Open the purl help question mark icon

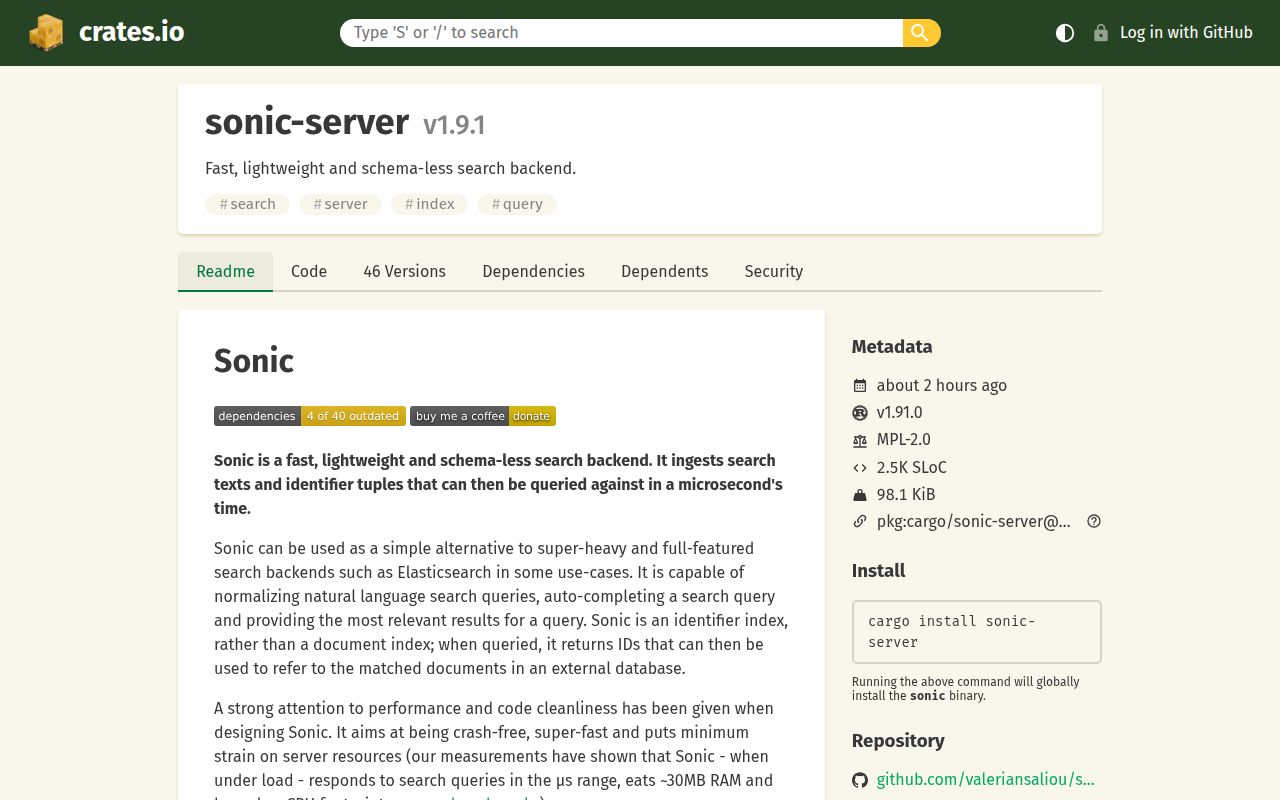[1094, 521]
